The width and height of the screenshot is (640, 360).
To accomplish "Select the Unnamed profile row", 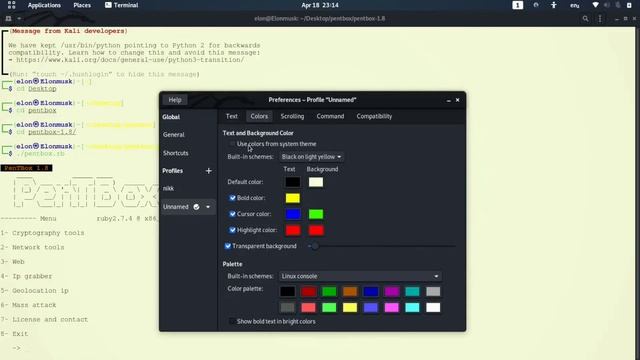I will pyautogui.click(x=188, y=207).
